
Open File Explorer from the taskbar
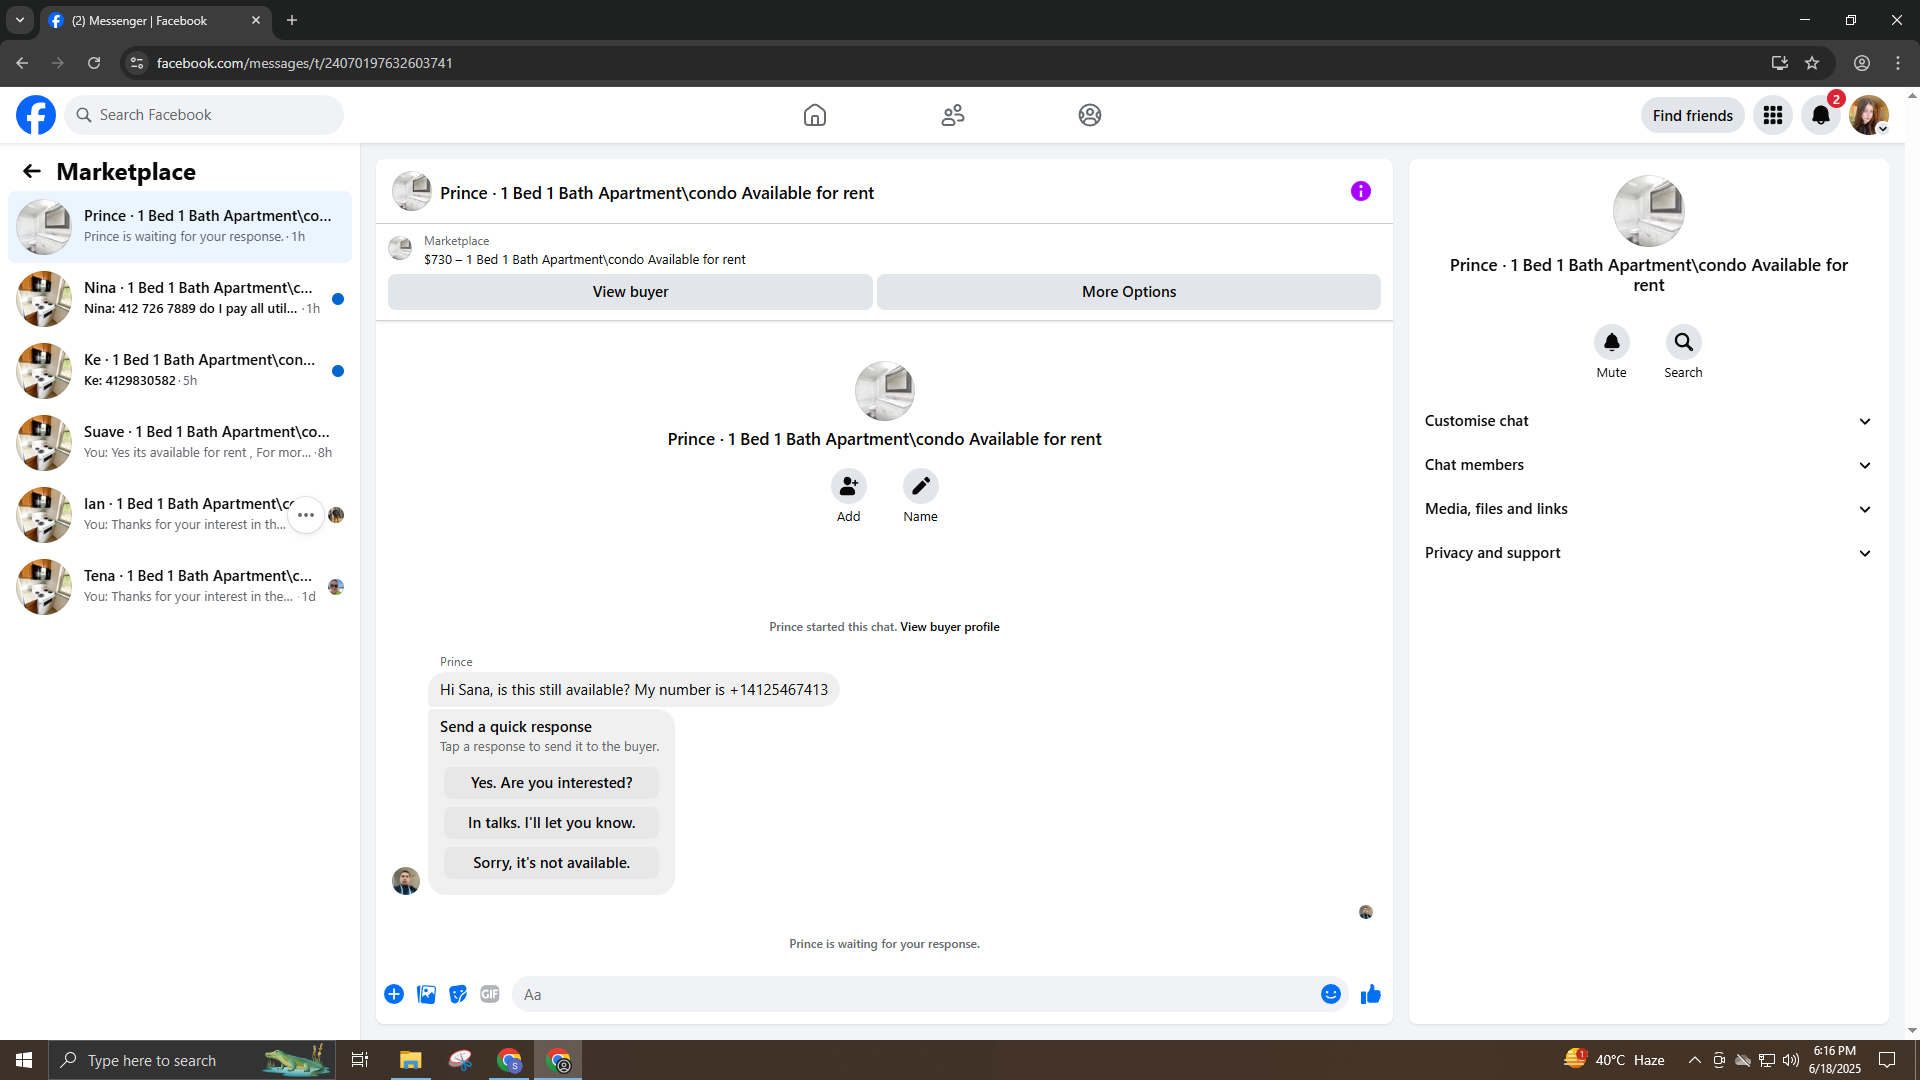click(x=410, y=1060)
